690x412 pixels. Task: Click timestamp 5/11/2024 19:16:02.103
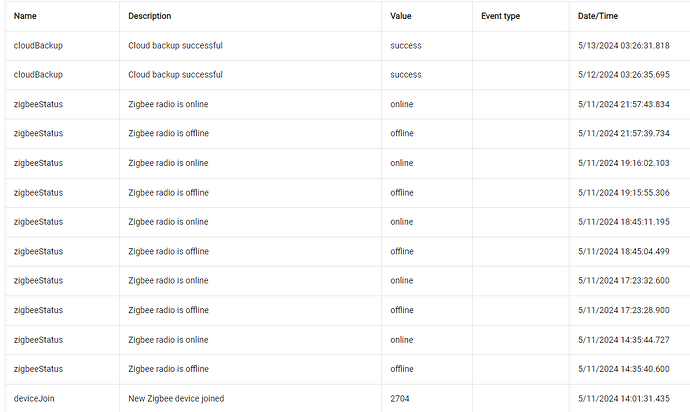pyautogui.click(x=624, y=163)
